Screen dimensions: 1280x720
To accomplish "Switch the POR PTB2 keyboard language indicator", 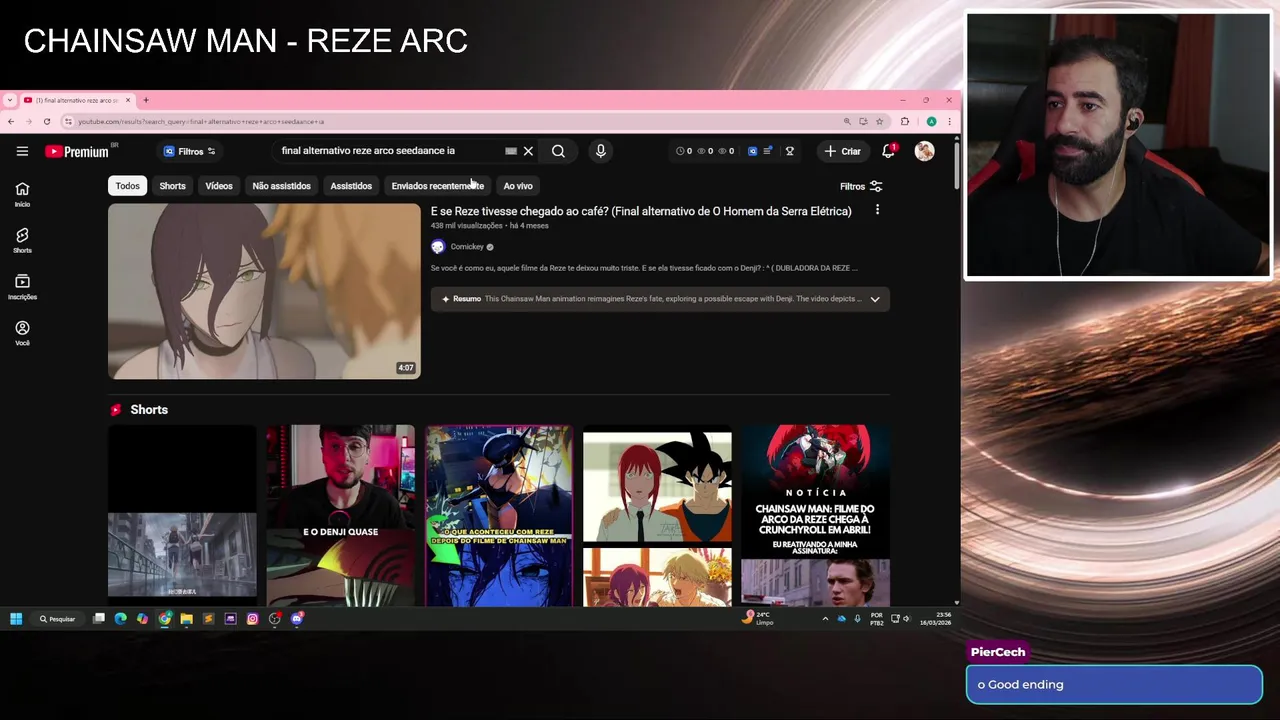I will tap(876, 619).
